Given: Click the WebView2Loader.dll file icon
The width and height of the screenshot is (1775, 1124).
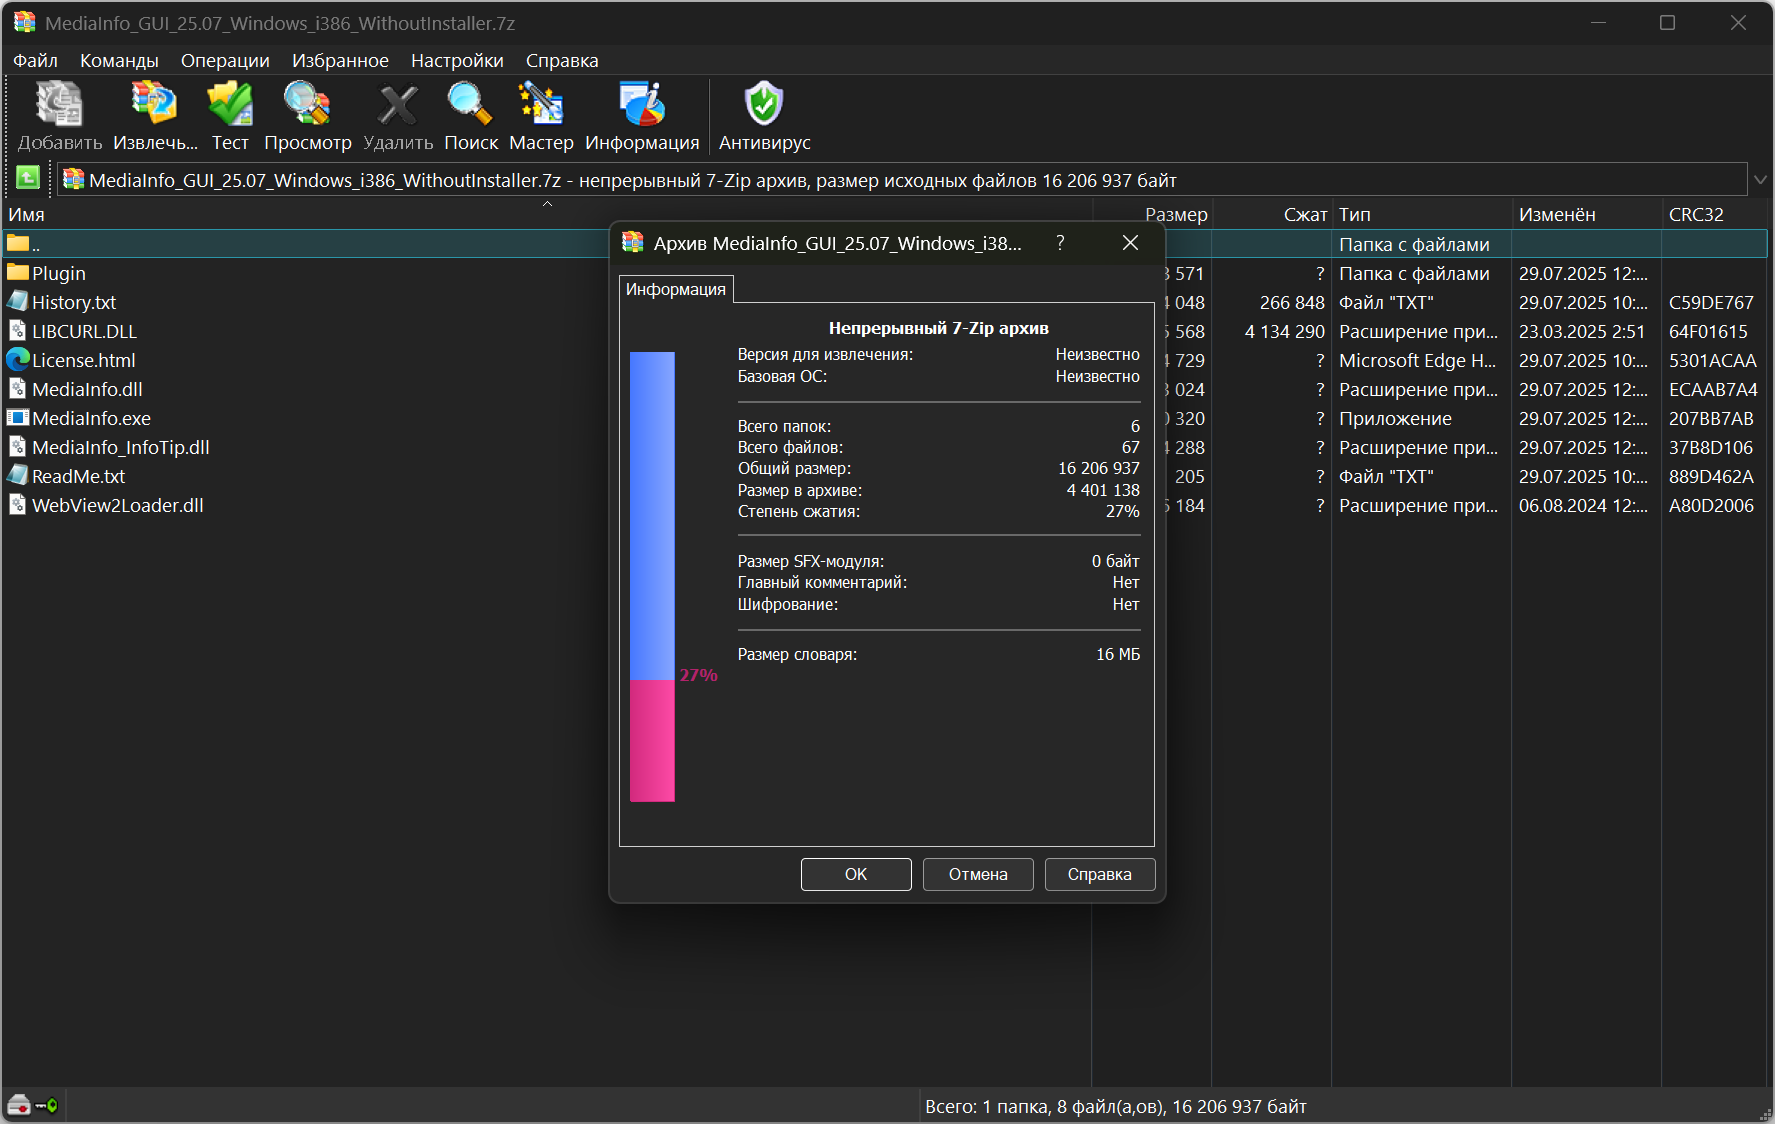Looking at the screenshot, I should coord(18,504).
